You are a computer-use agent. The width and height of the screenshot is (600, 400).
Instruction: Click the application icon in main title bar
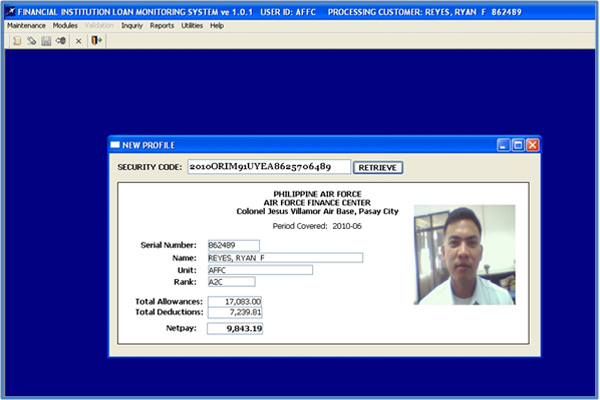(x=10, y=12)
